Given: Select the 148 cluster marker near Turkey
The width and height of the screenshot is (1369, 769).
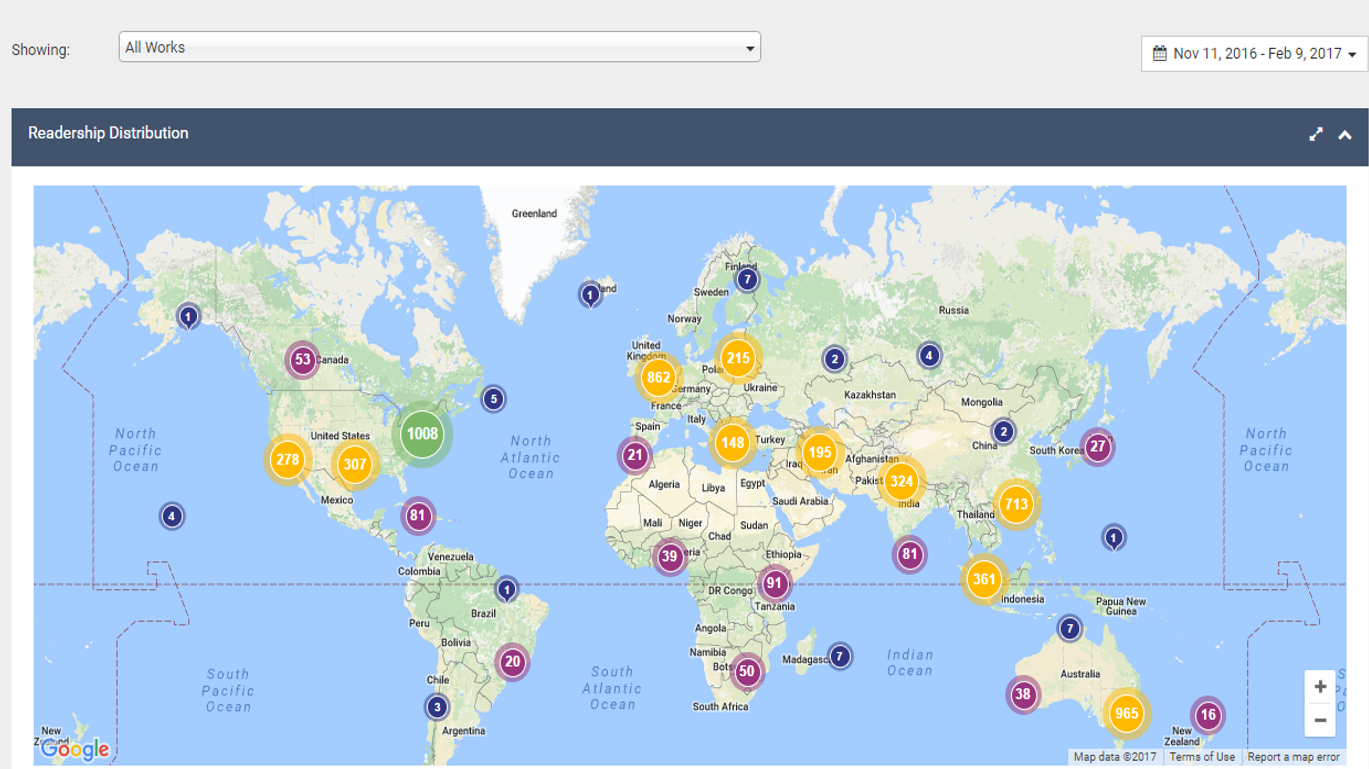Looking at the screenshot, I should click(x=733, y=442).
